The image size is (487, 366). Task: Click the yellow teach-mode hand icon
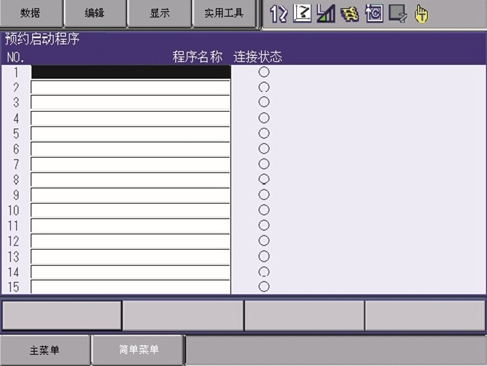coord(421,14)
